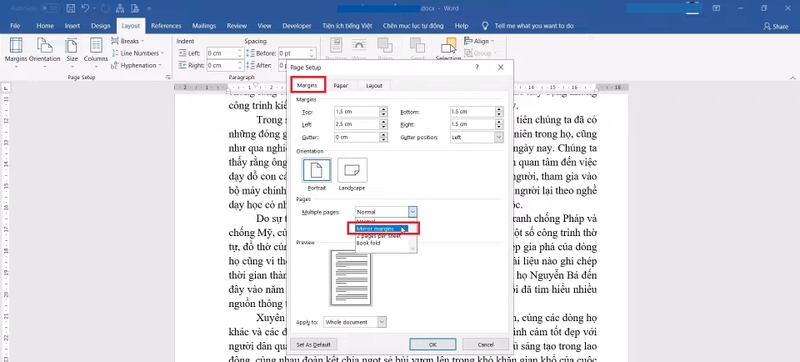Click the Gutter spinner arrows
This screenshot has height=362, width=800.
(383, 137)
